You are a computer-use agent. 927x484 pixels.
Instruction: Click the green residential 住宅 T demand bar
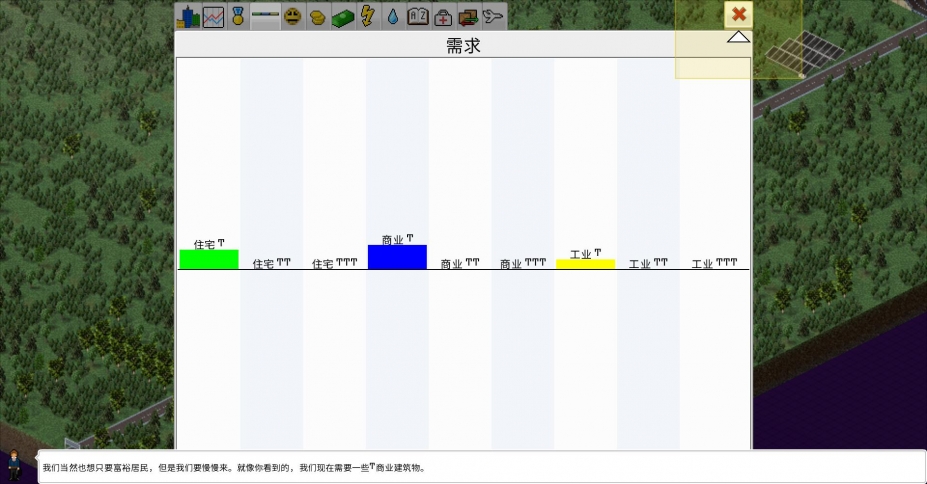[x=209, y=259]
